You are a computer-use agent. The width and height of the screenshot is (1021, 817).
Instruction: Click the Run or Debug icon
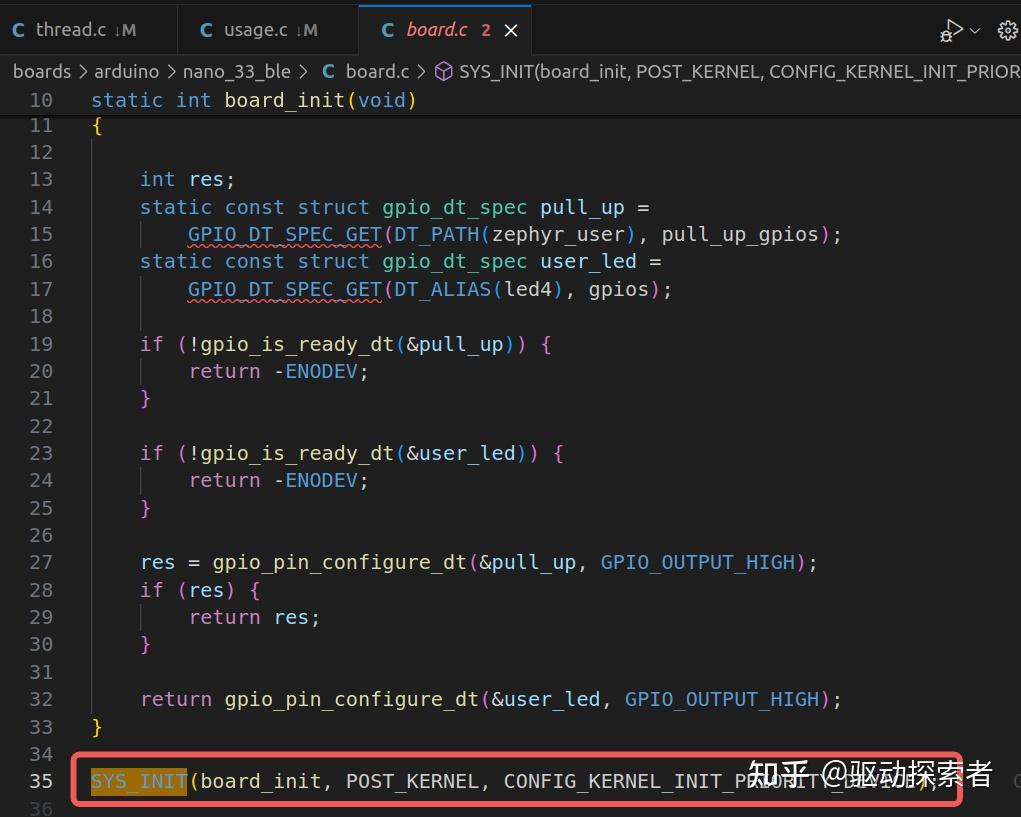click(951, 31)
